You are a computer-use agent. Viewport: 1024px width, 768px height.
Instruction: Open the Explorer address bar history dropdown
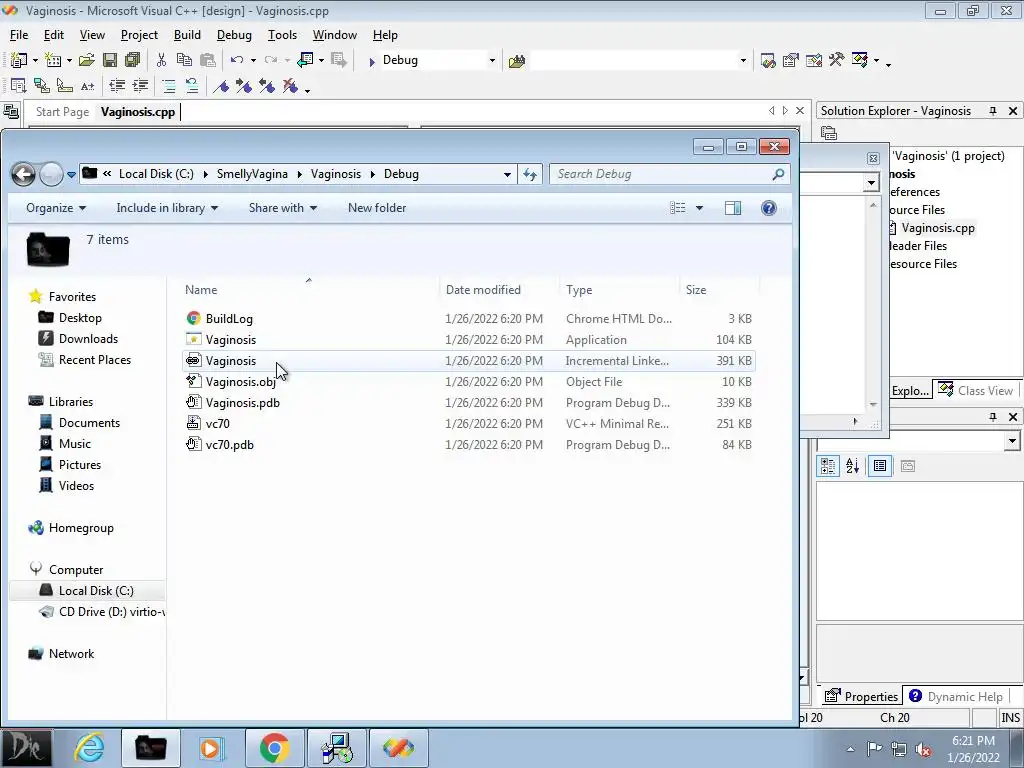coord(507,174)
